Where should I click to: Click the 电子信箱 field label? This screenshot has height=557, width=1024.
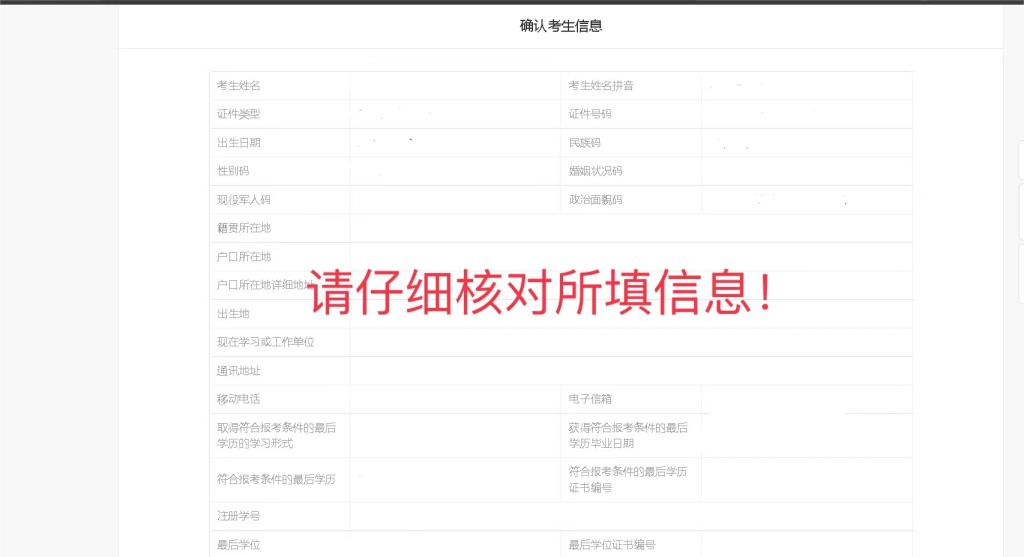pos(590,399)
